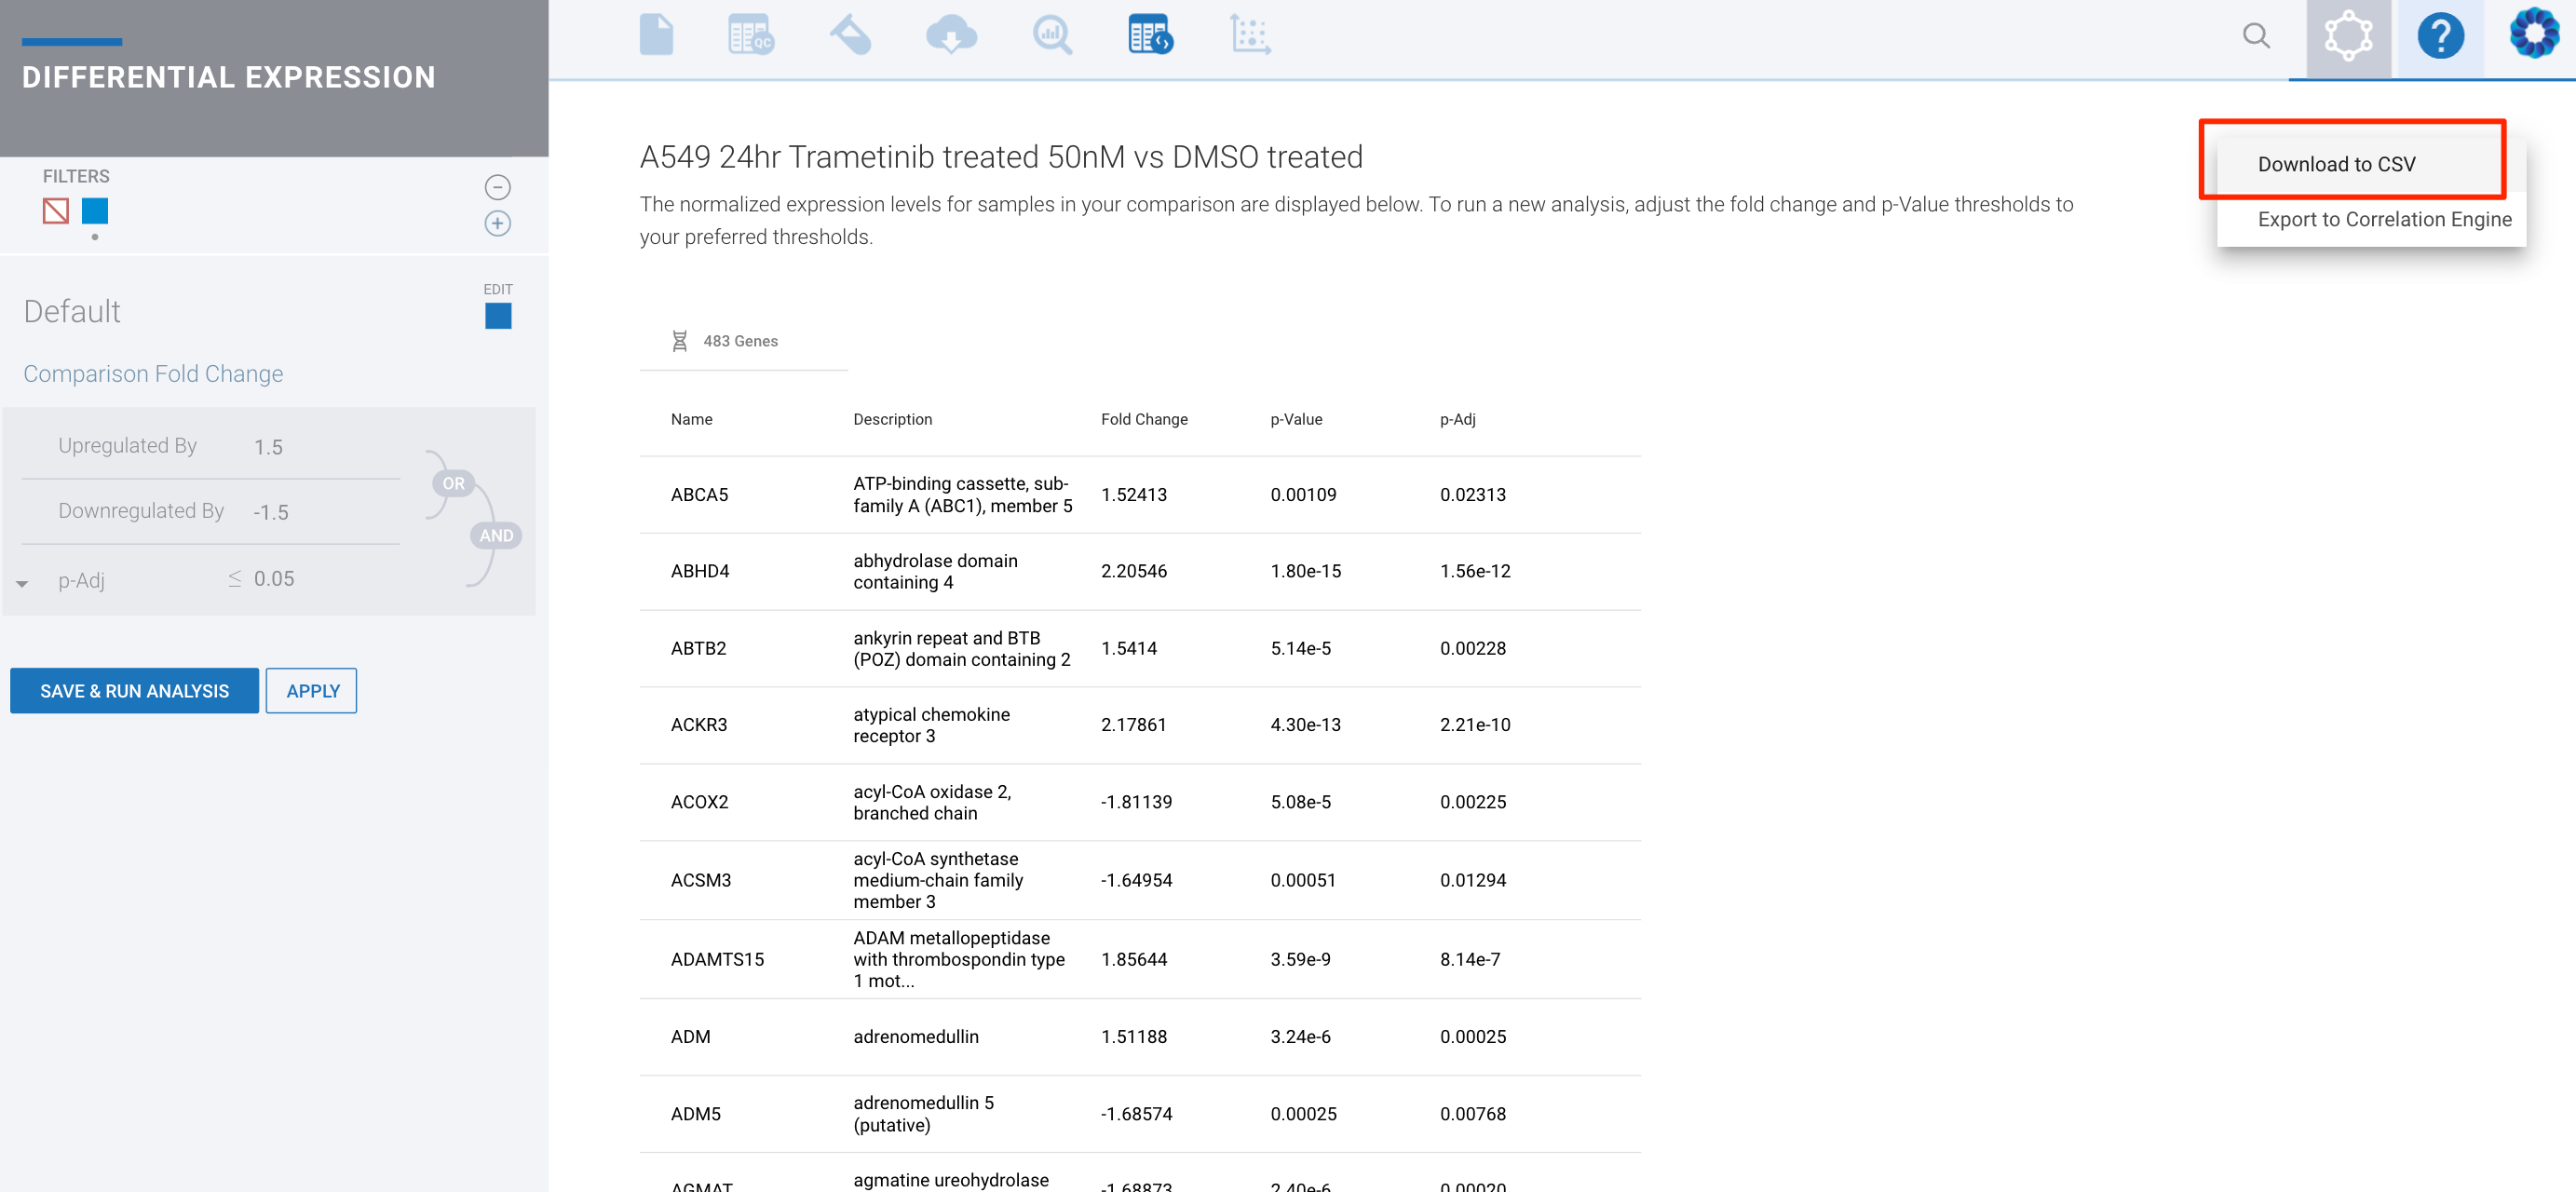
Task: Open the gear settings menu icon
Action: coord(2348,37)
